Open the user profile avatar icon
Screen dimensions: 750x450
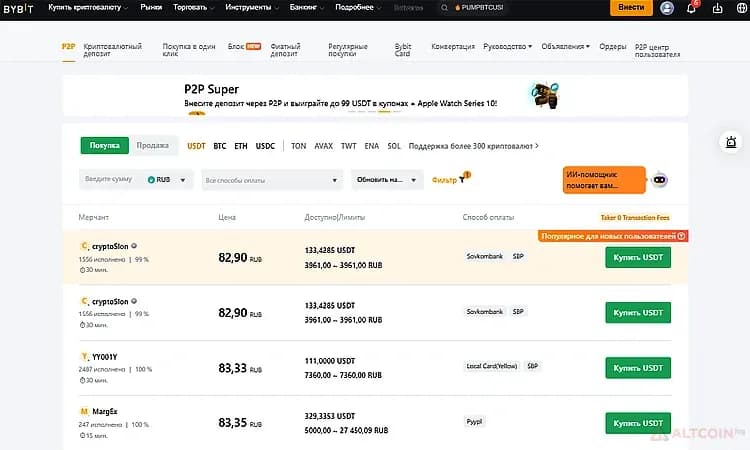(667, 8)
